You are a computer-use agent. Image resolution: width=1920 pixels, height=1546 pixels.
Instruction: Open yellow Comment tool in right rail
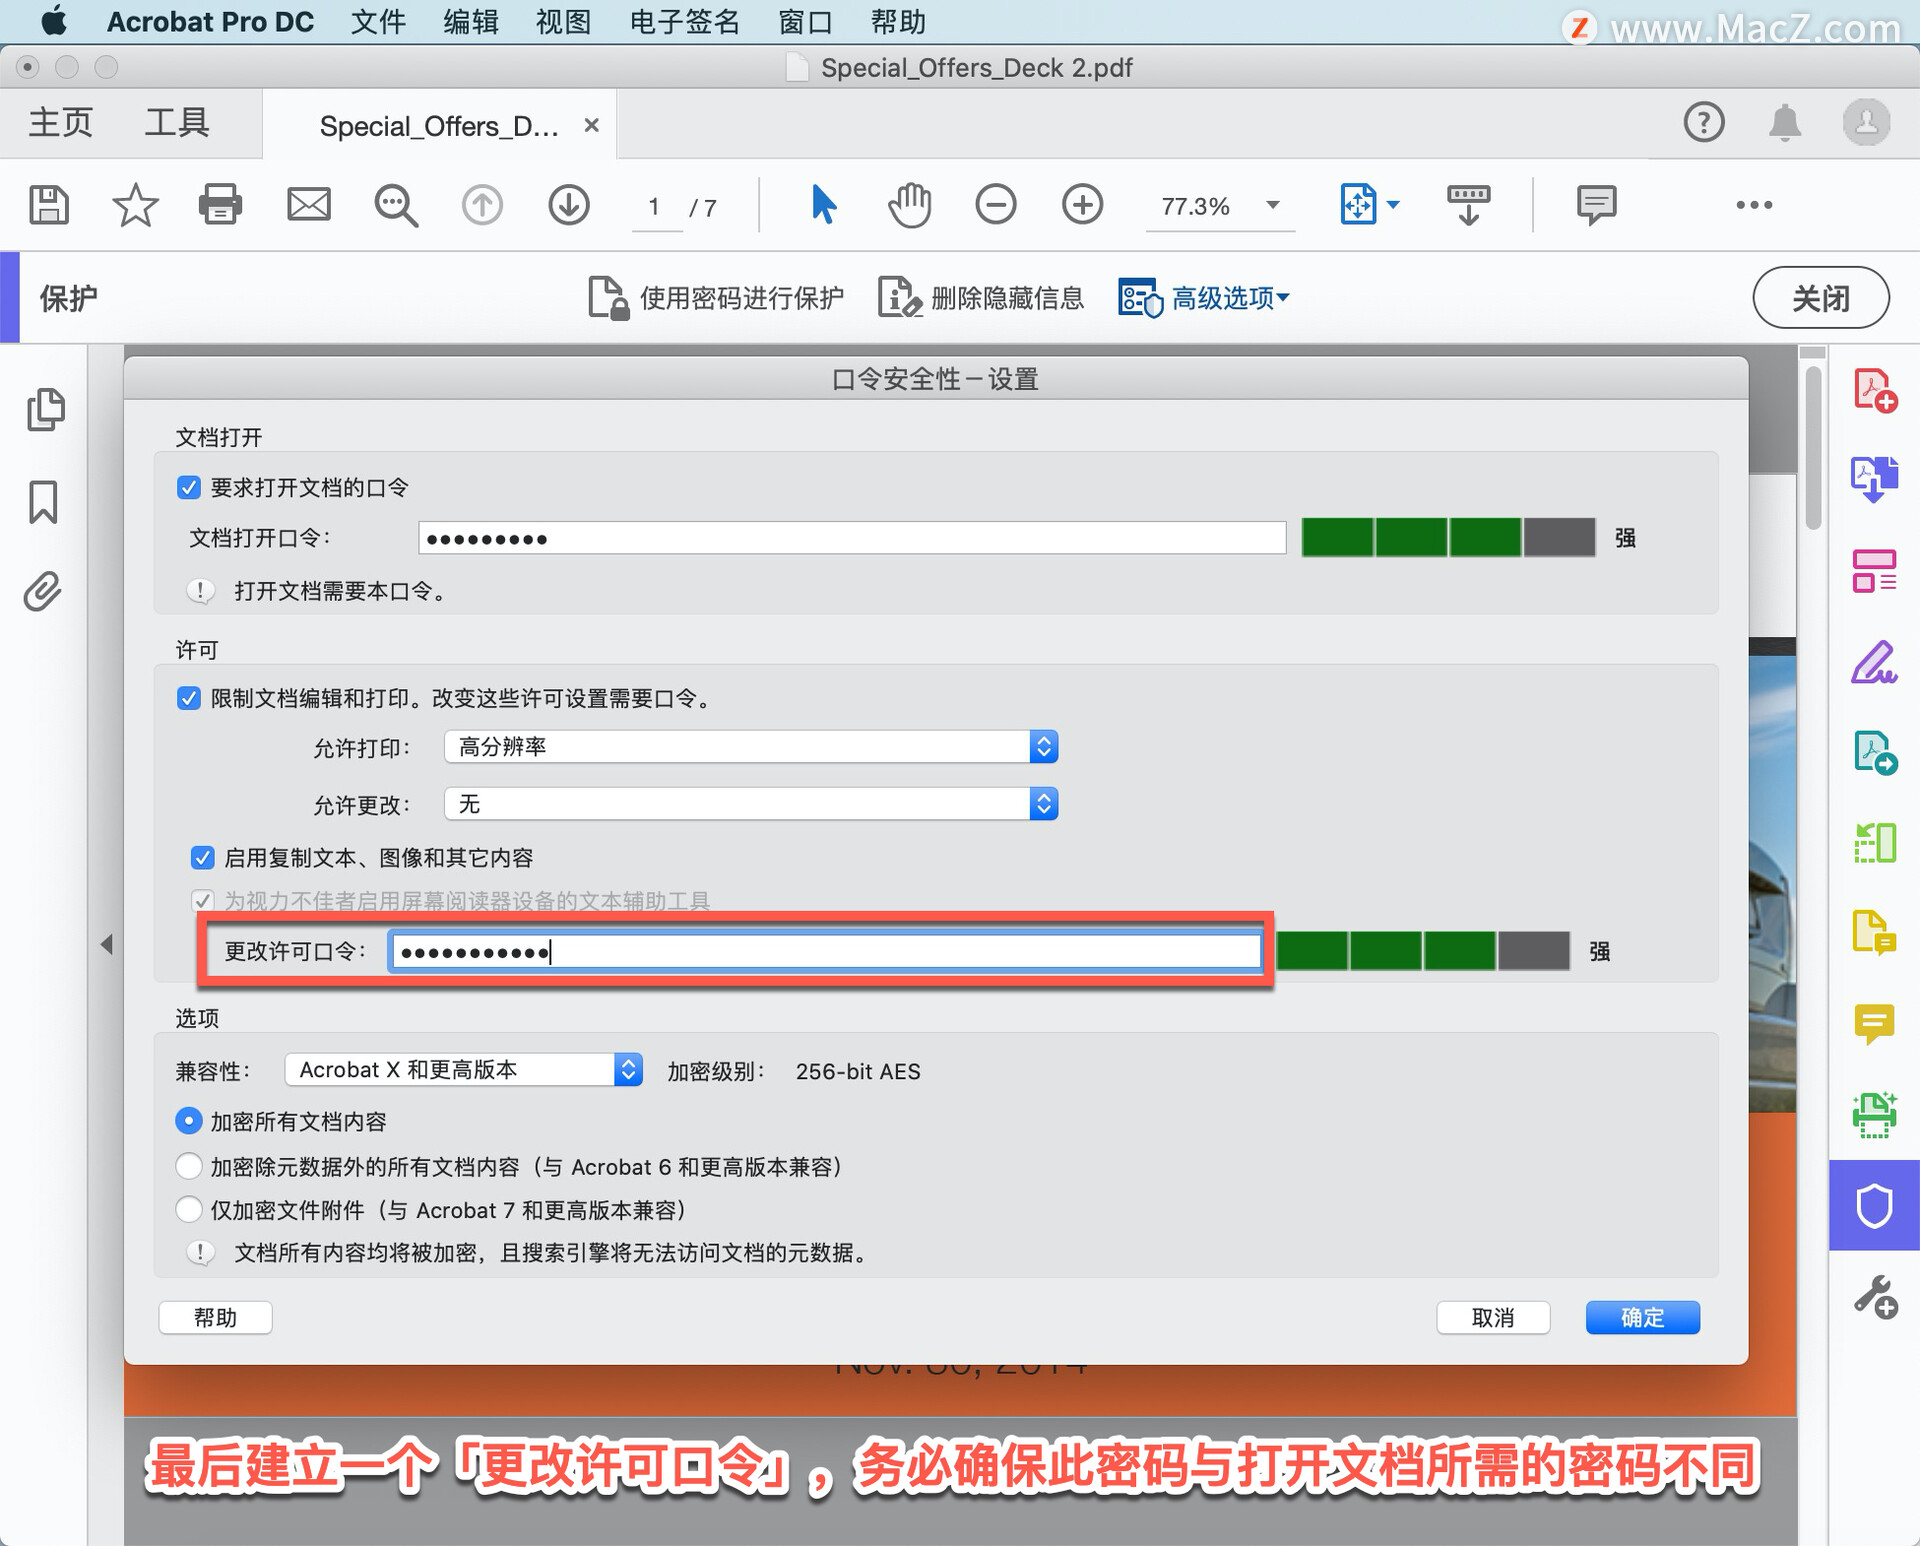coord(1874,1024)
